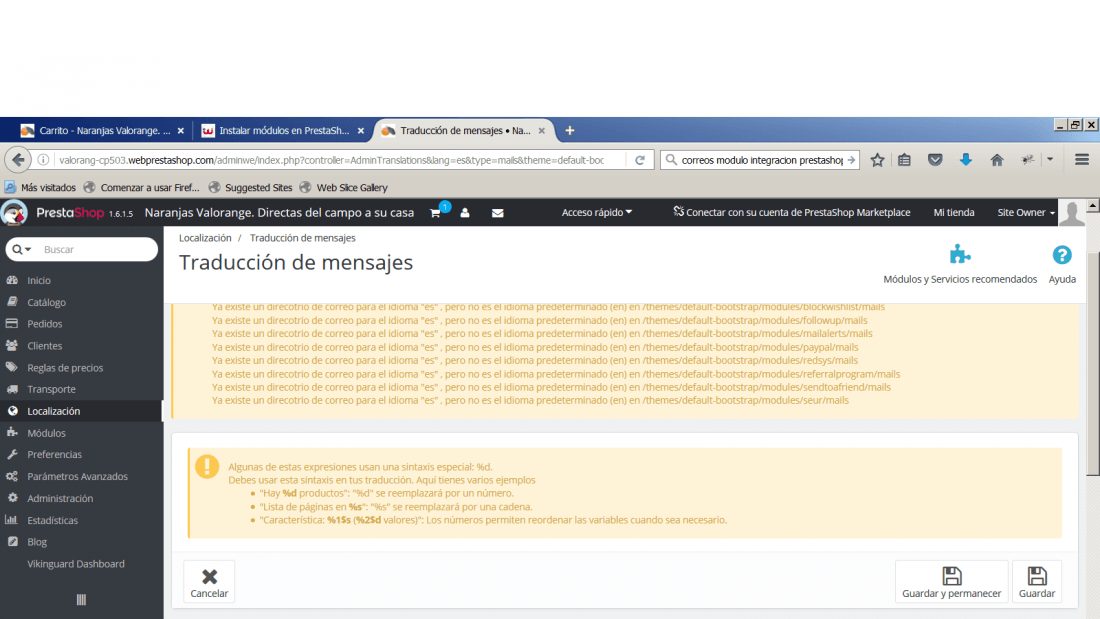This screenshot has width=1100, height=619.
Task: Collapse sidebar with bottom menu toggle icon
Action: pyautogui.click(x=81, y=599)
